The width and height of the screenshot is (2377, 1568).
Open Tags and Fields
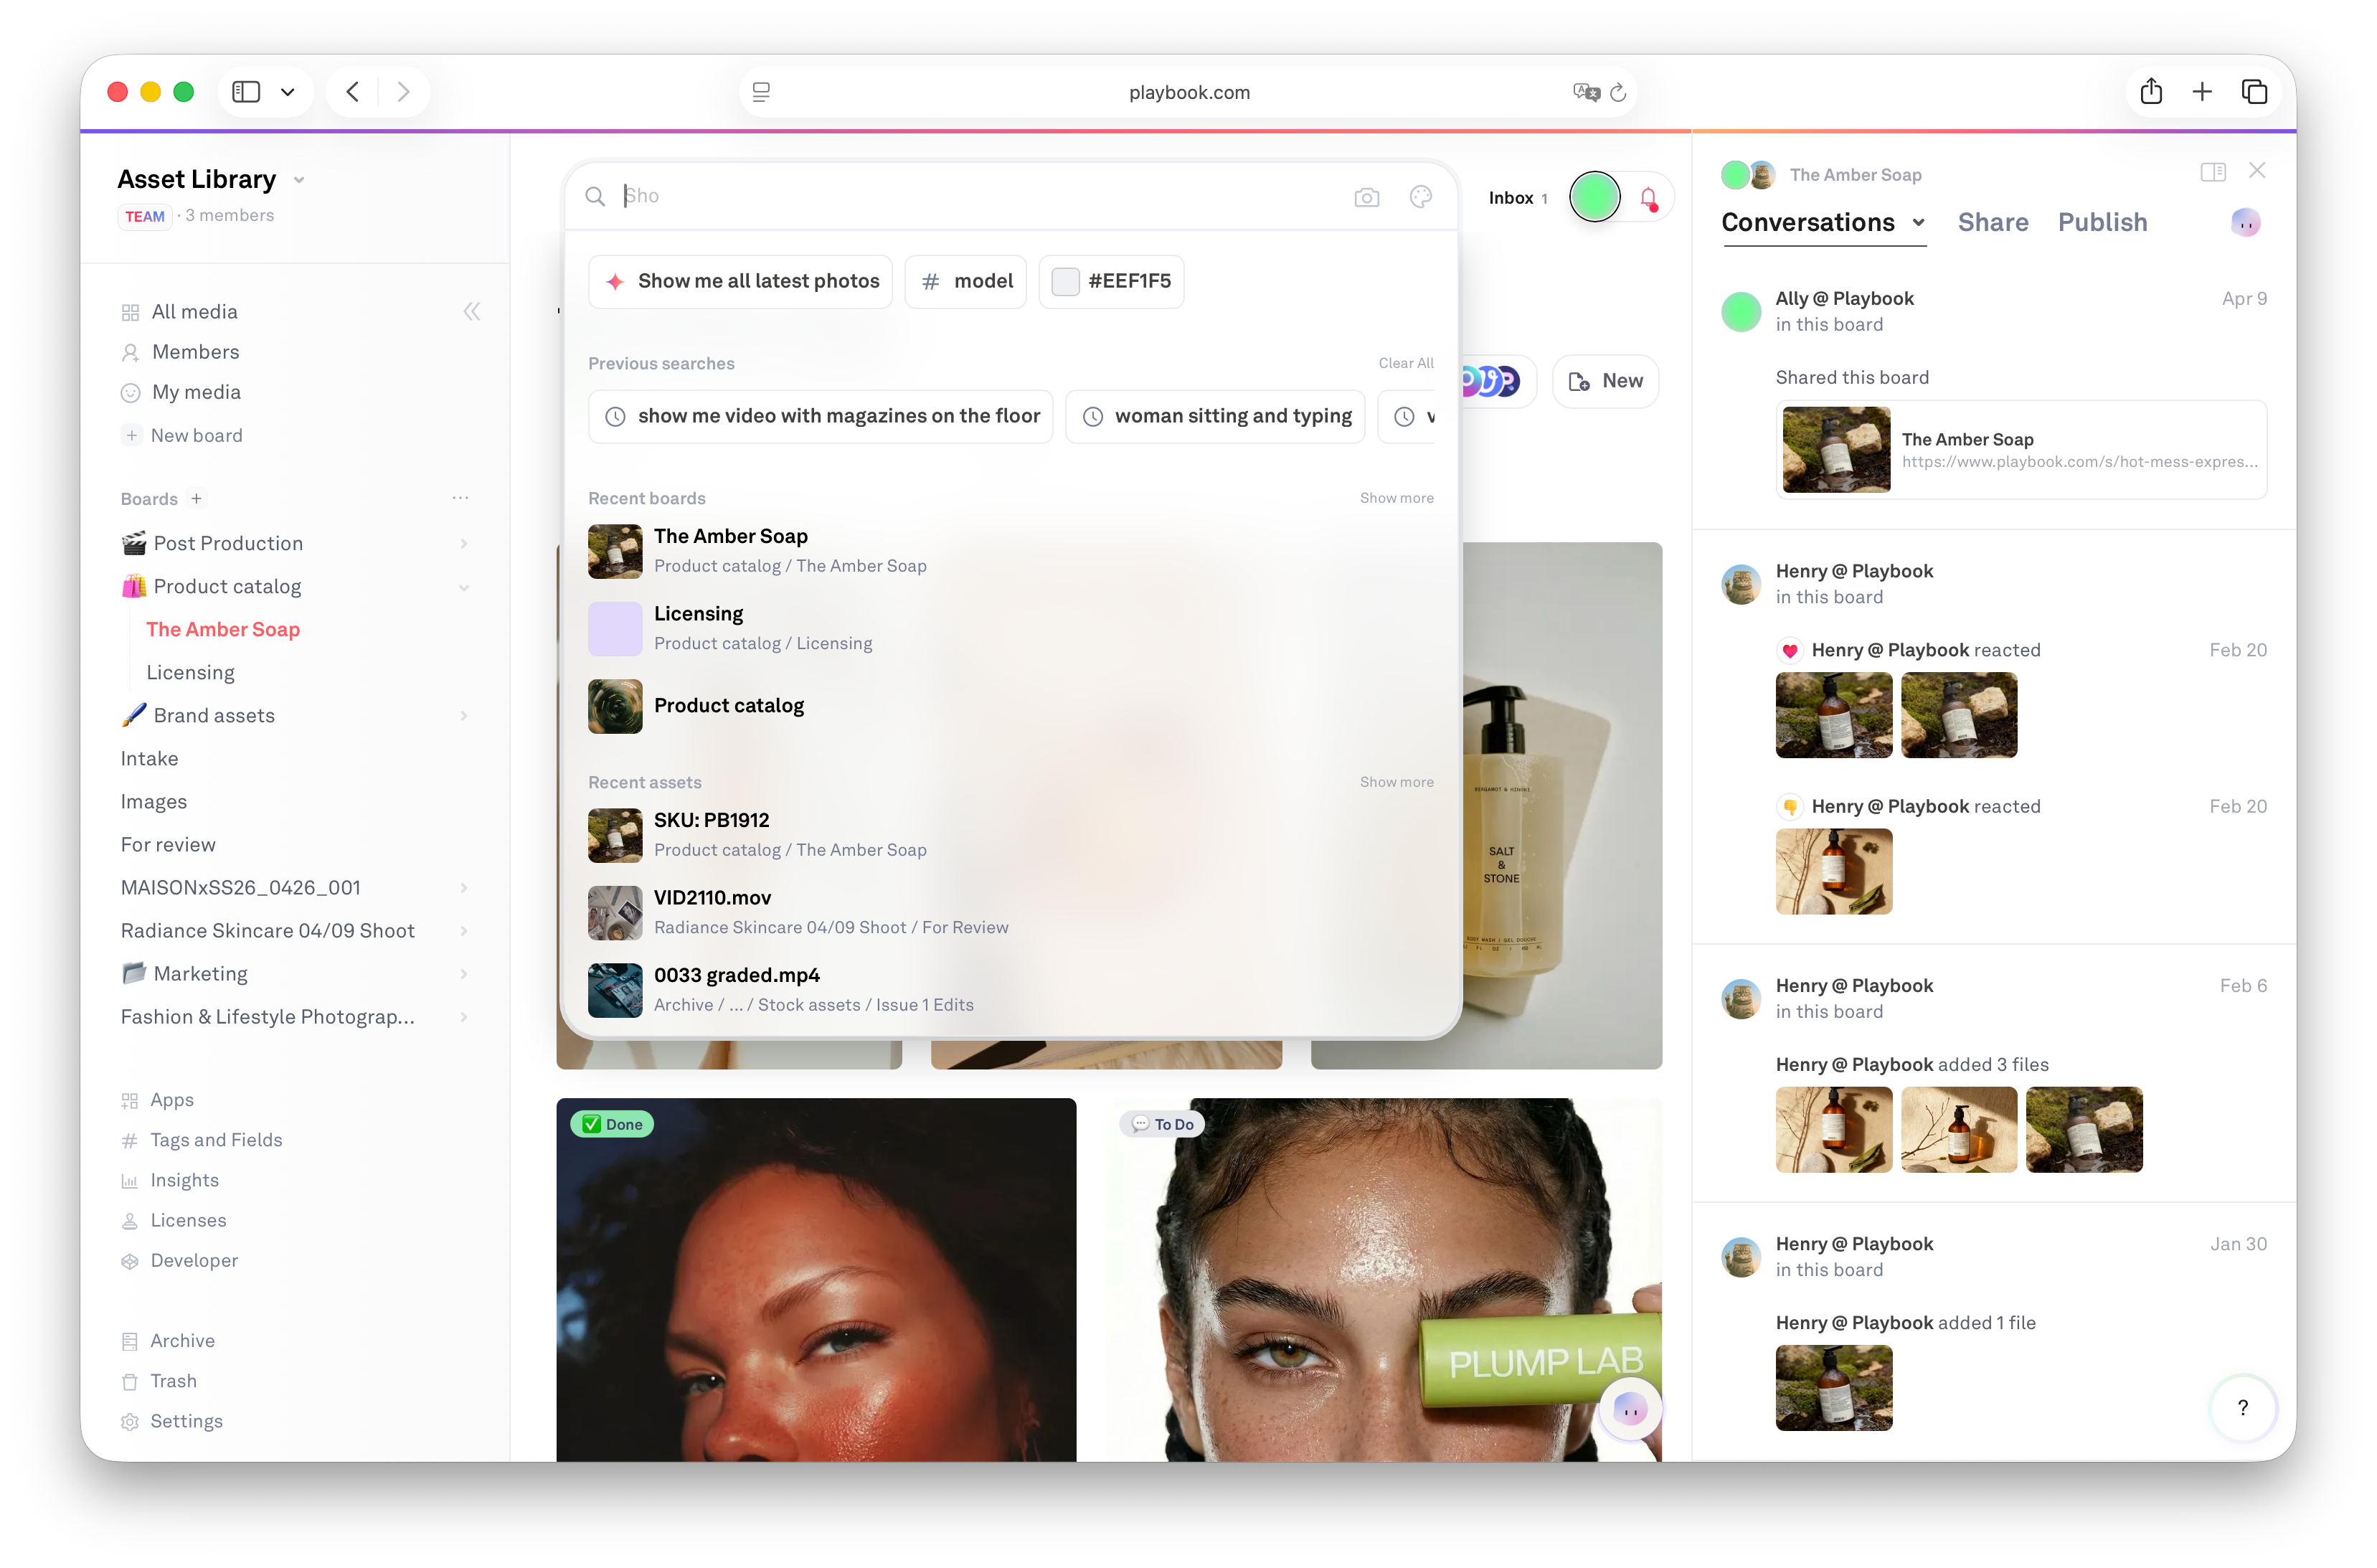click(216, 1140)
